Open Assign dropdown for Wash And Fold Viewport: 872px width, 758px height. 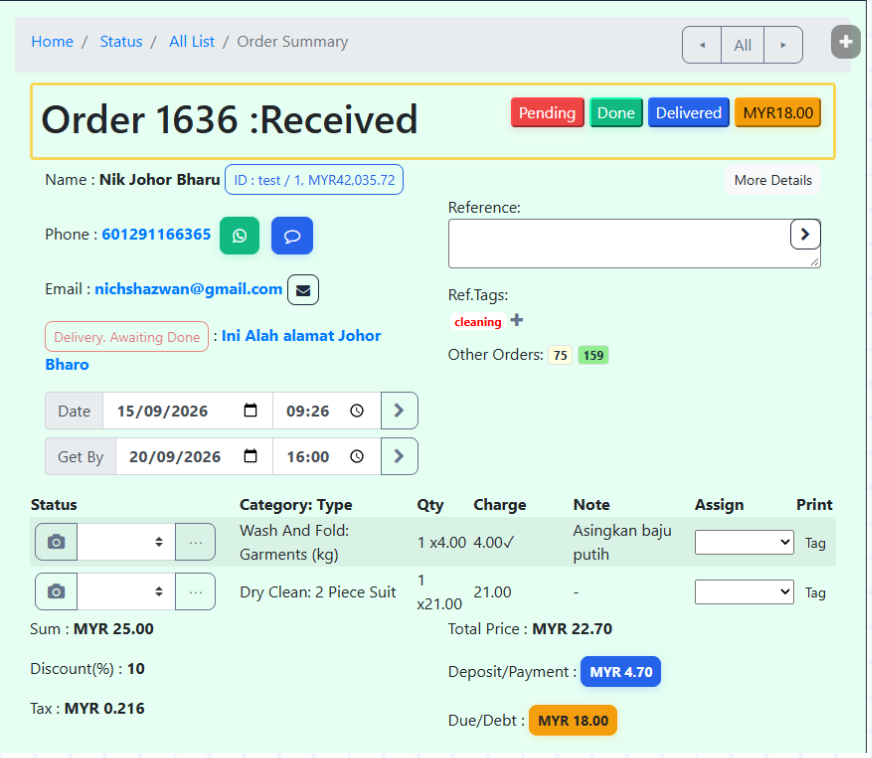tap(744, 542)
